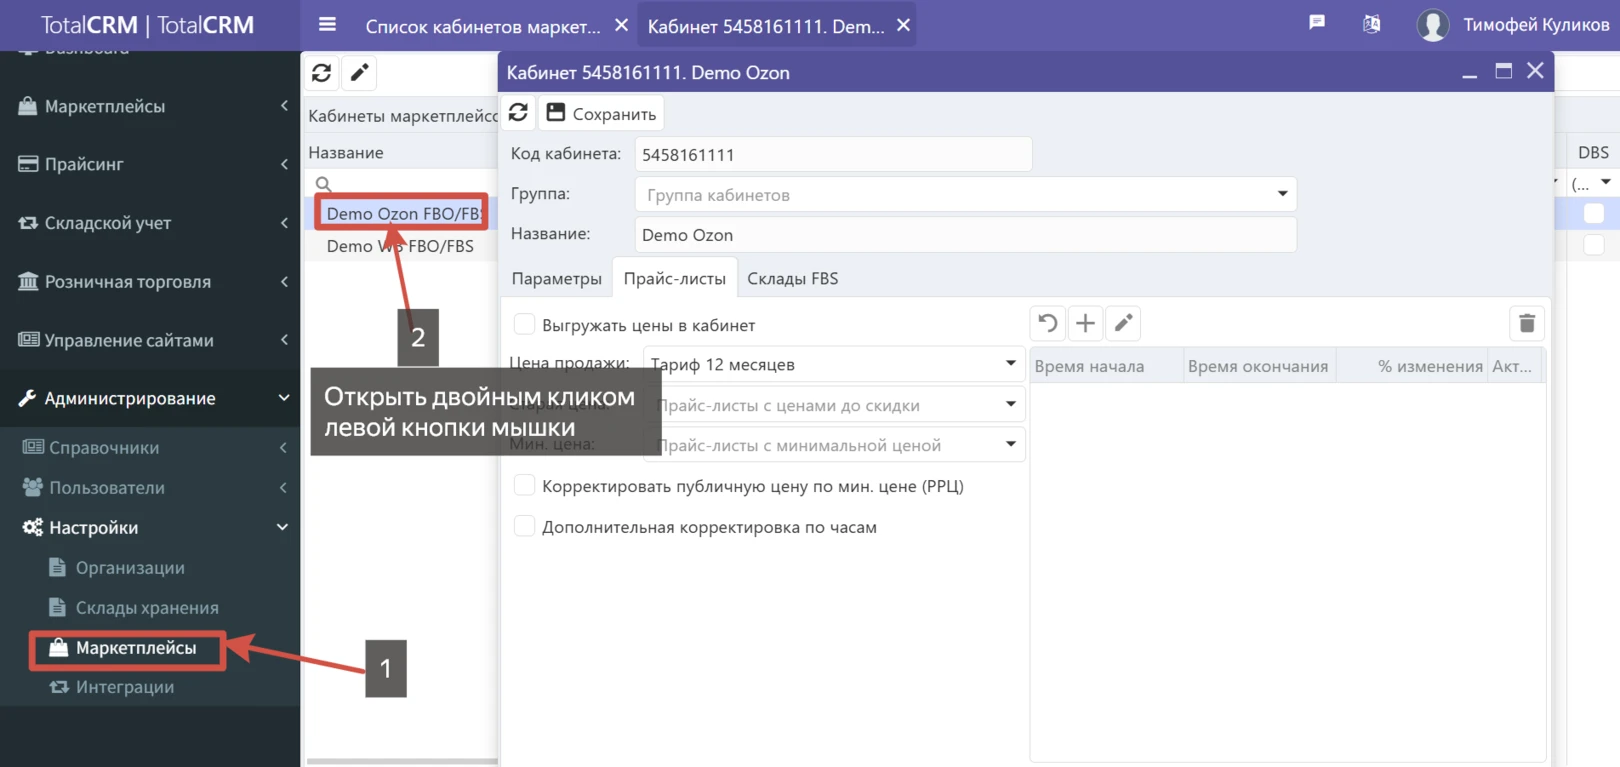Refresh the cabinet list with reload icon
This screenshot has width=1620, height=767.
click(321, 73)
